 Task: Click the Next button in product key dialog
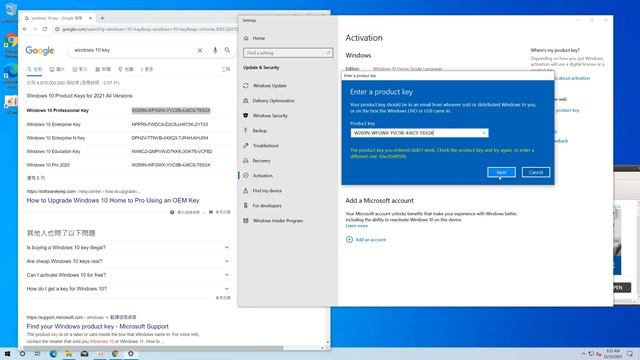click(501, 172)
